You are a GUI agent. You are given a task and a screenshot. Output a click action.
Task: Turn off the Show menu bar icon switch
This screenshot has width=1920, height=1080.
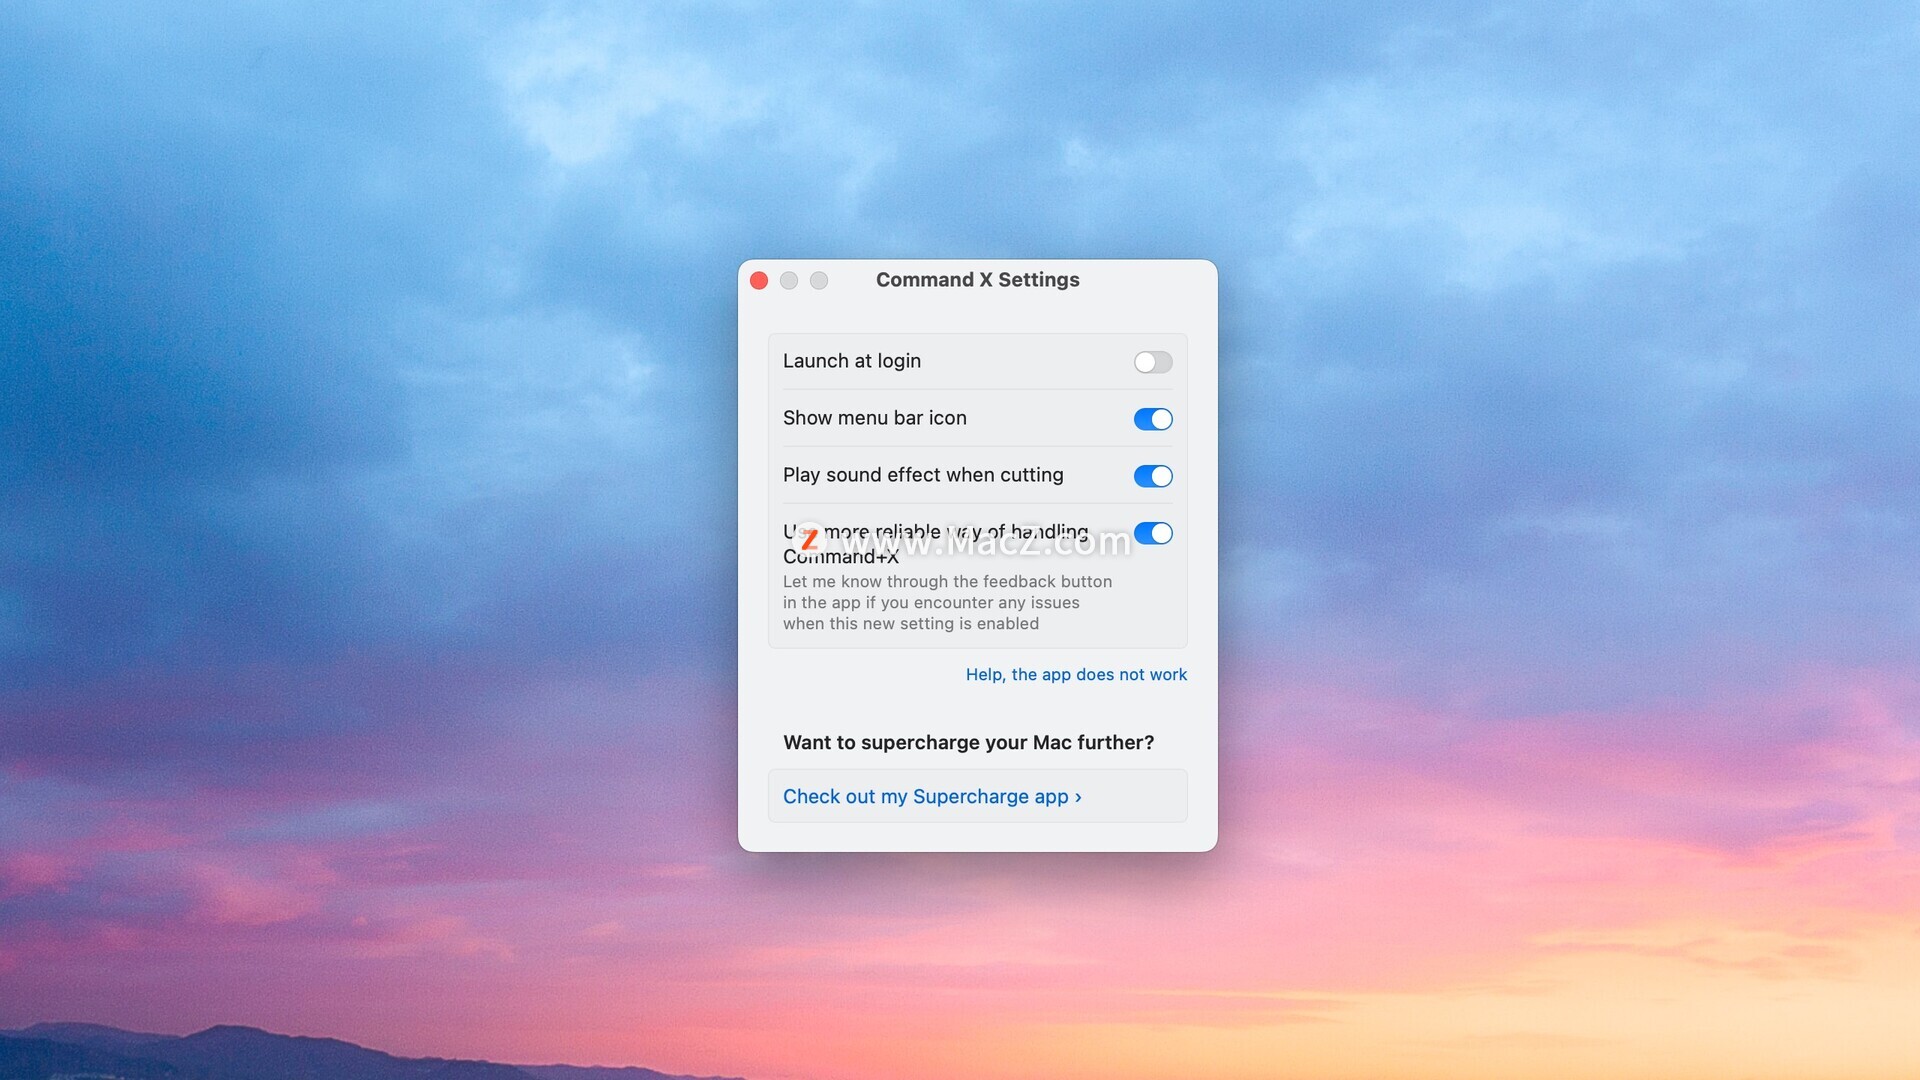(x=1152, y=419)
